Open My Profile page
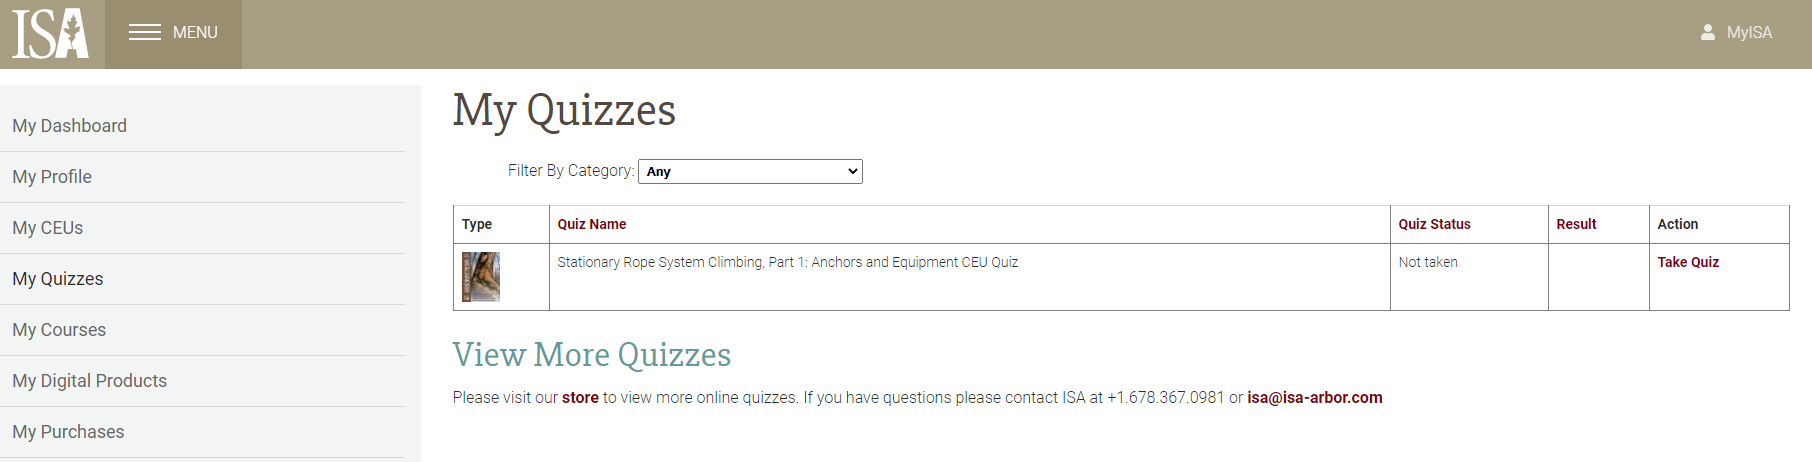This screenshot has height=462, width=1812. tap(52, 177)
